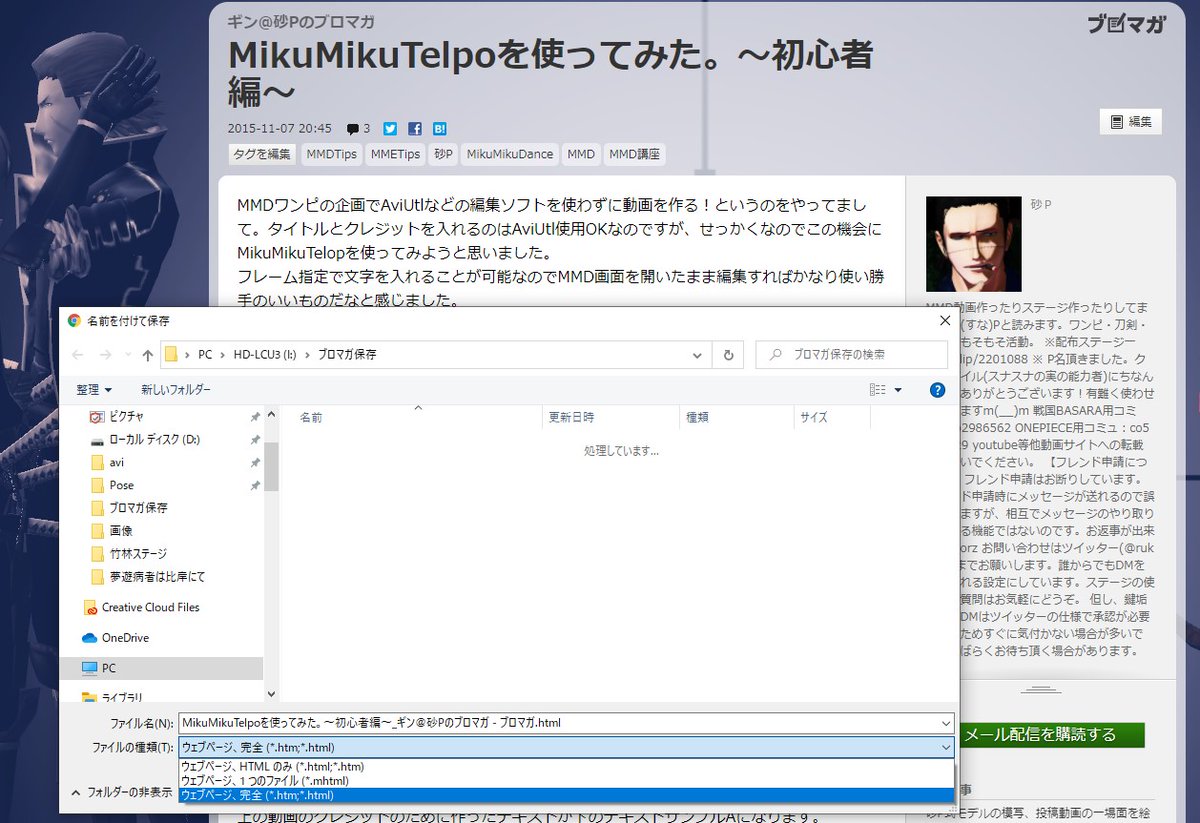Screen dimensions: 1200x823
Task: Select ウェブページ、完全 option in list
Action: [x=566, y=795]
